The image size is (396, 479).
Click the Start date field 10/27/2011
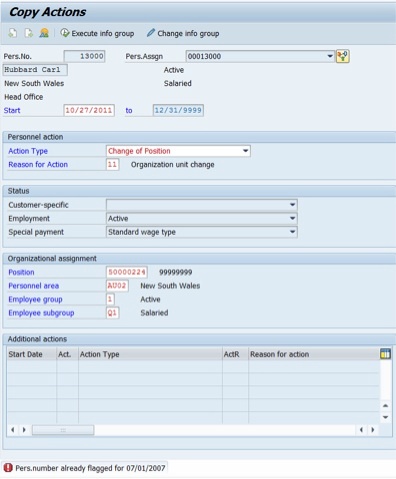[x=89, y=110]
